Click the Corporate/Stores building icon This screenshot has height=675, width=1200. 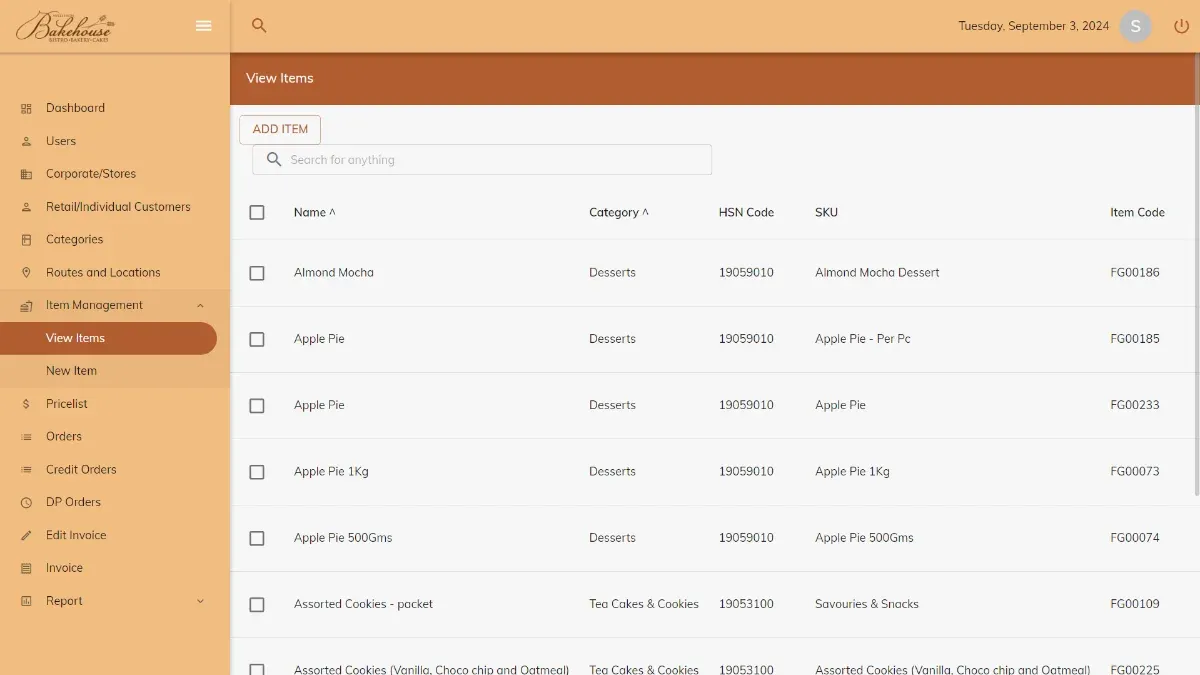coord(26,174)
